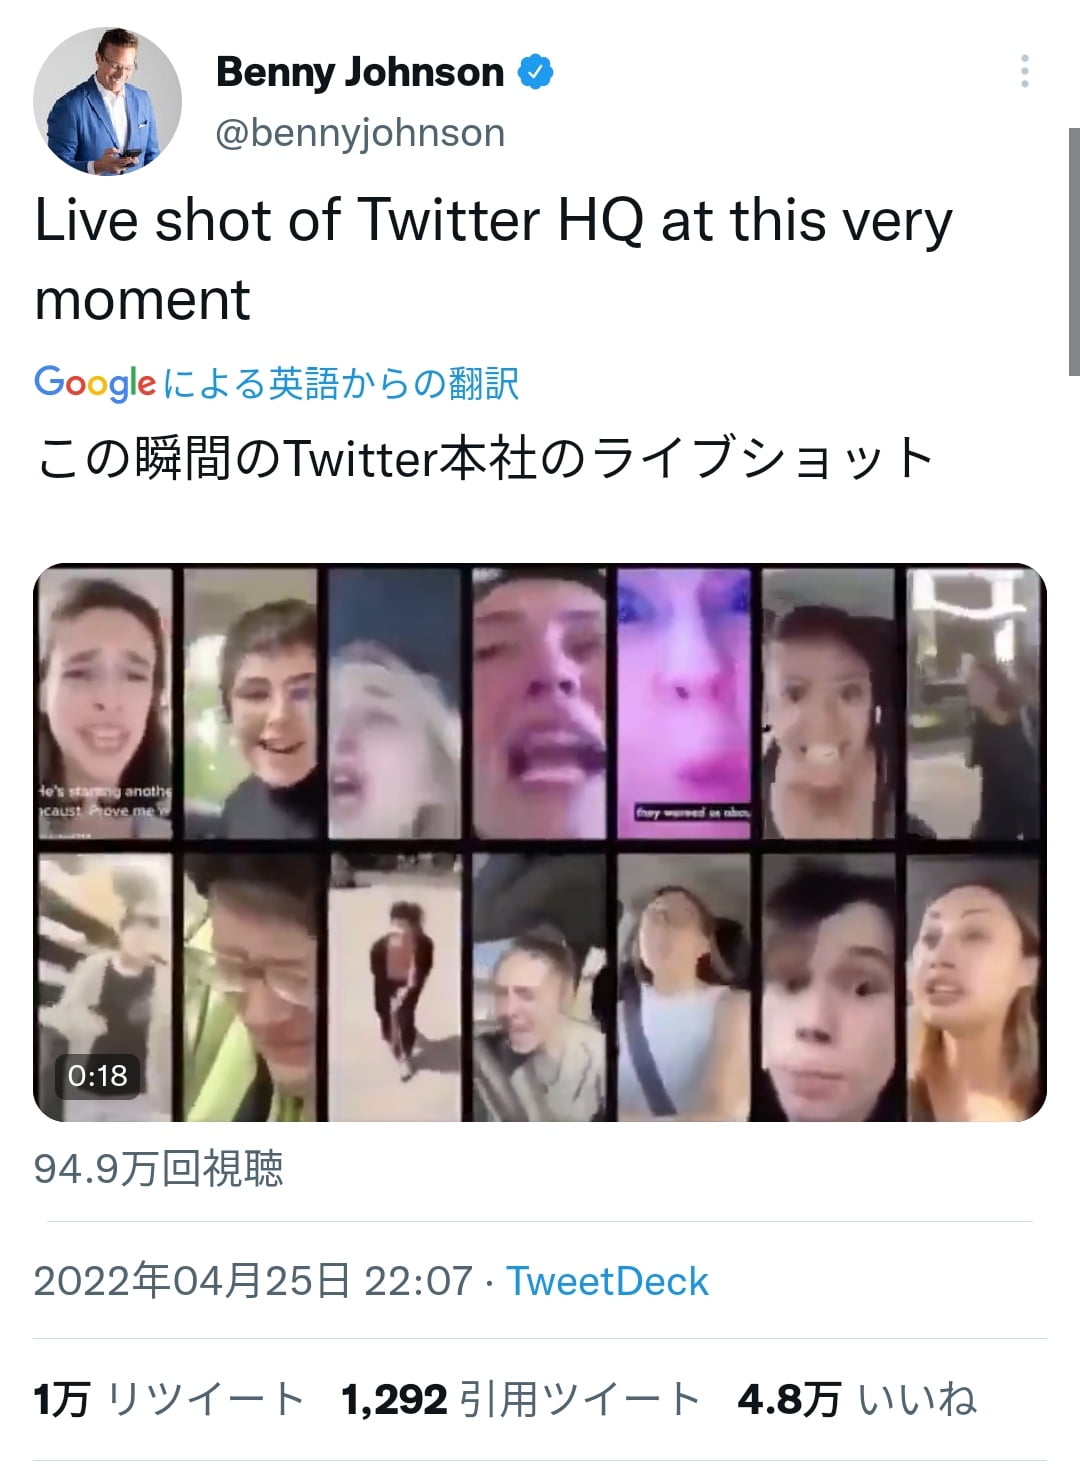Screen dimensions: 1080x1465
Task: Open the TweetDeck source link
Action: tap(607, 1281)
